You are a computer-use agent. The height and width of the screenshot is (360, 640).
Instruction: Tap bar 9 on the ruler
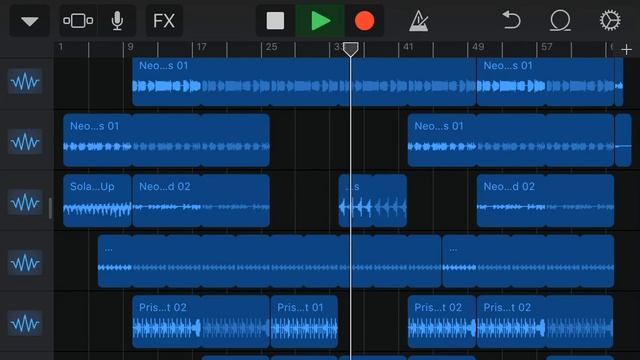click(x=130, y=47)
